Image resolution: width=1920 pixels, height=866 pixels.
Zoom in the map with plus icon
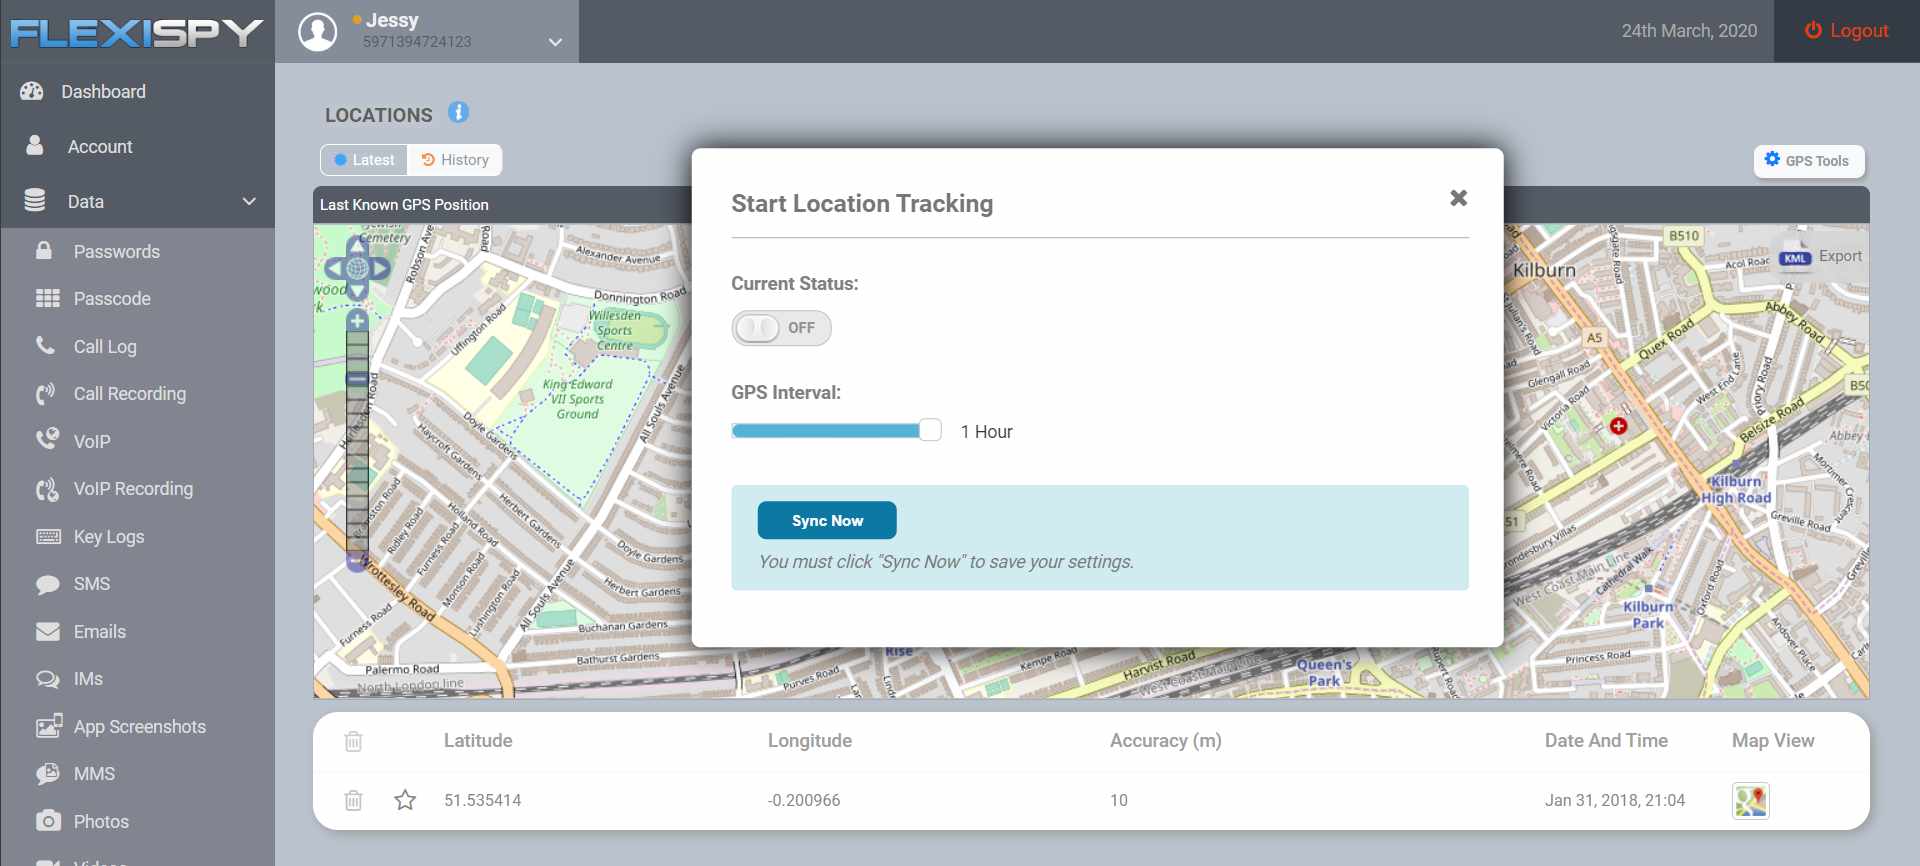coord(357,320)
